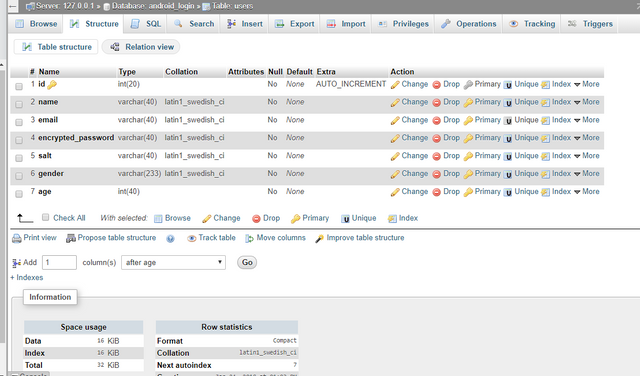Tick the checkbox for the name column
This screenshot has width=640, height=376.
(19, 105)
